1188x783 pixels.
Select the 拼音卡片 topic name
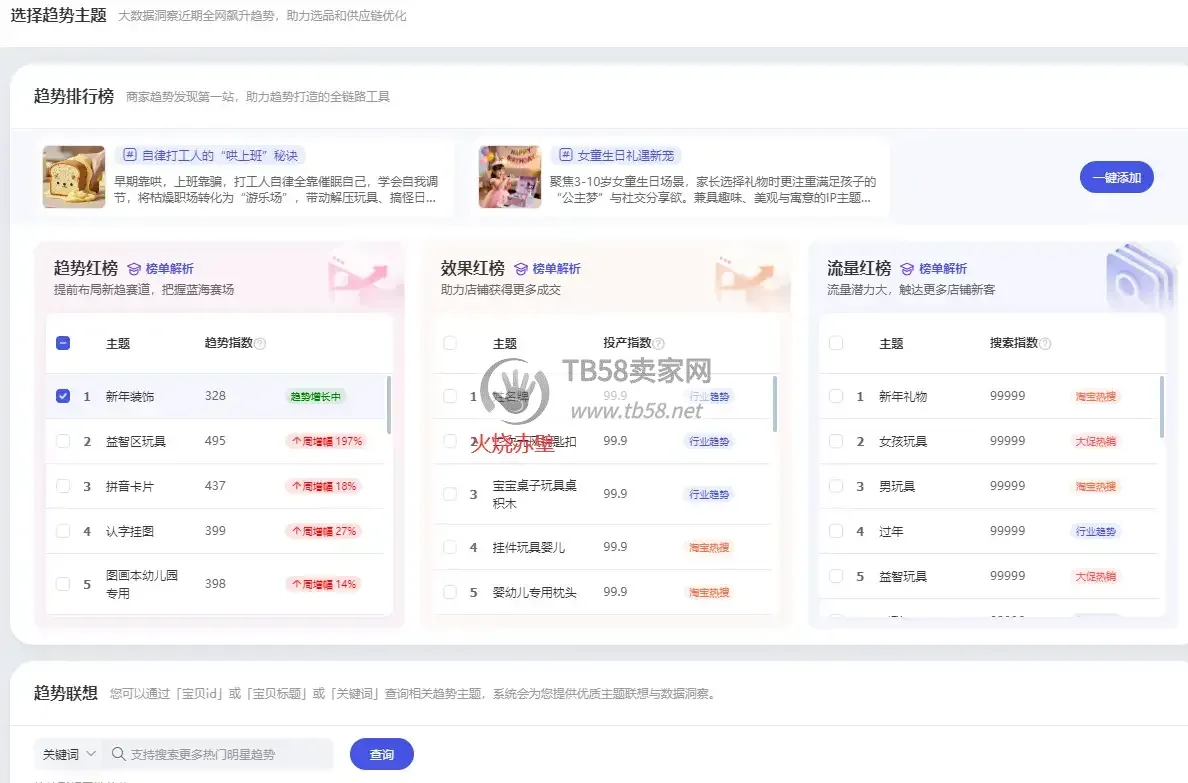[x=130, y=487]
